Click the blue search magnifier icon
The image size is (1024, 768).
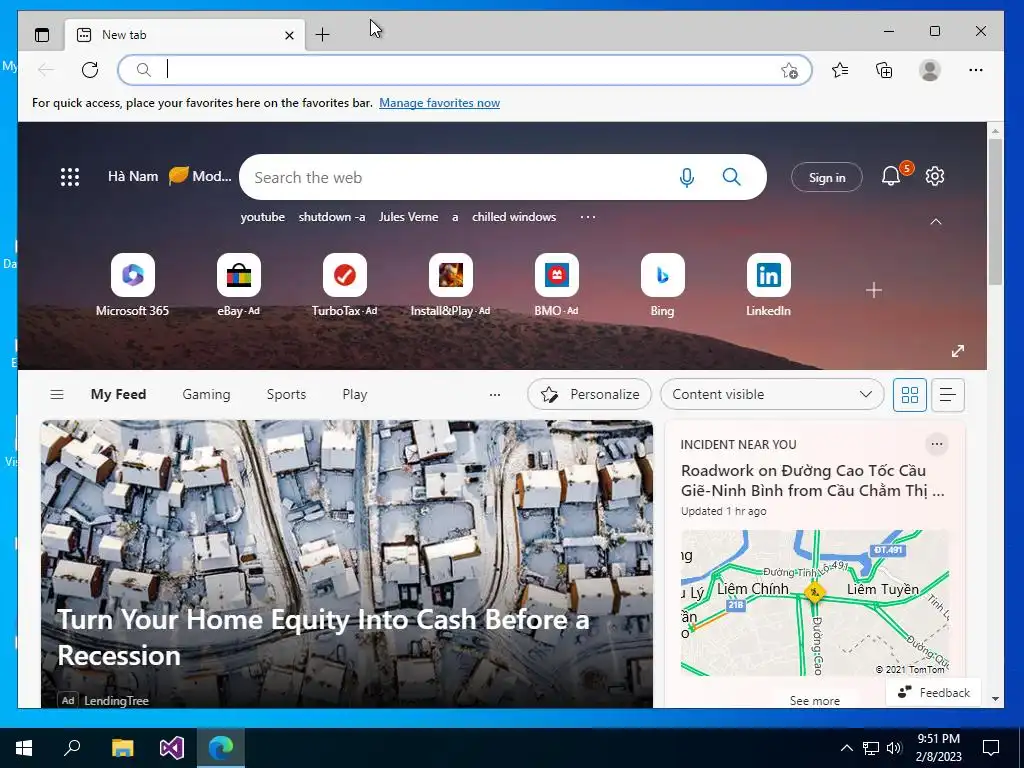click(731, 177)
